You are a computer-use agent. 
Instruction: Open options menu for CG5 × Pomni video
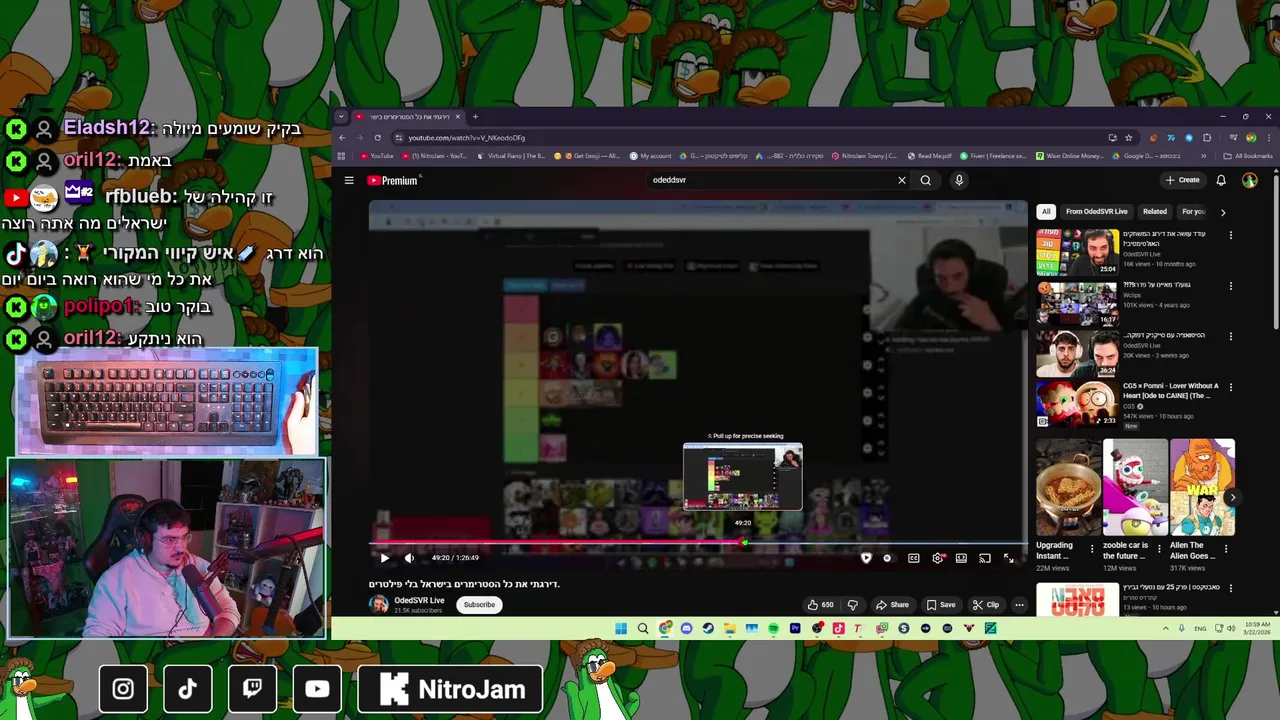point(1231,387)
